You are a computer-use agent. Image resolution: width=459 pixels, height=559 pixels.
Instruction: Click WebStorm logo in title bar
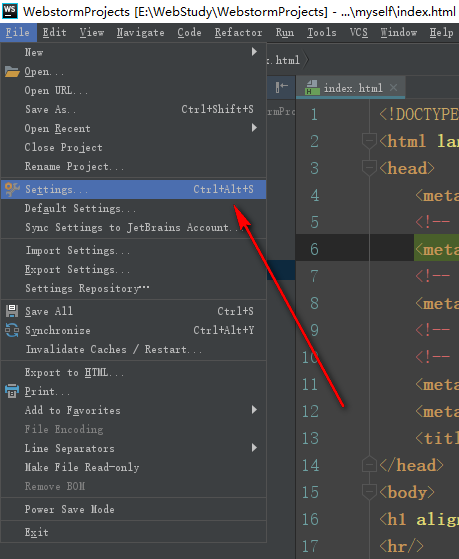coord(10,11)
